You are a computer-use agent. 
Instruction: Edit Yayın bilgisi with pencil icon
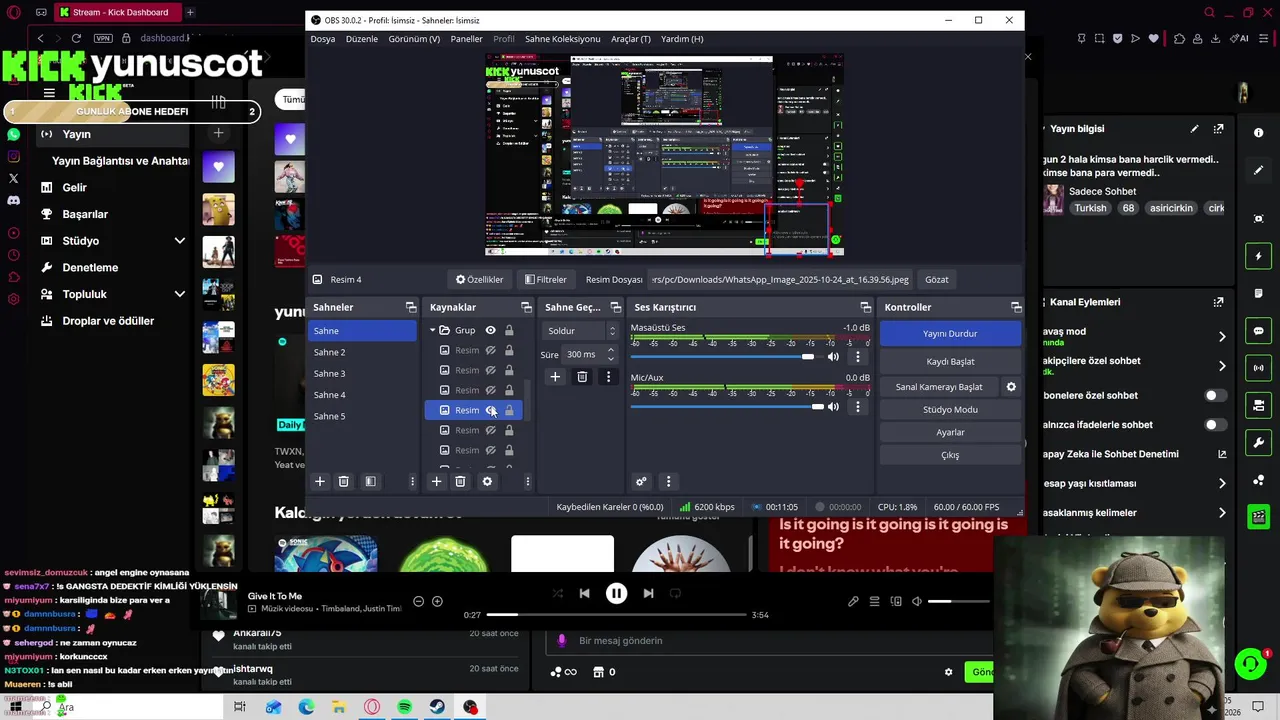(x=1194, y=129)
